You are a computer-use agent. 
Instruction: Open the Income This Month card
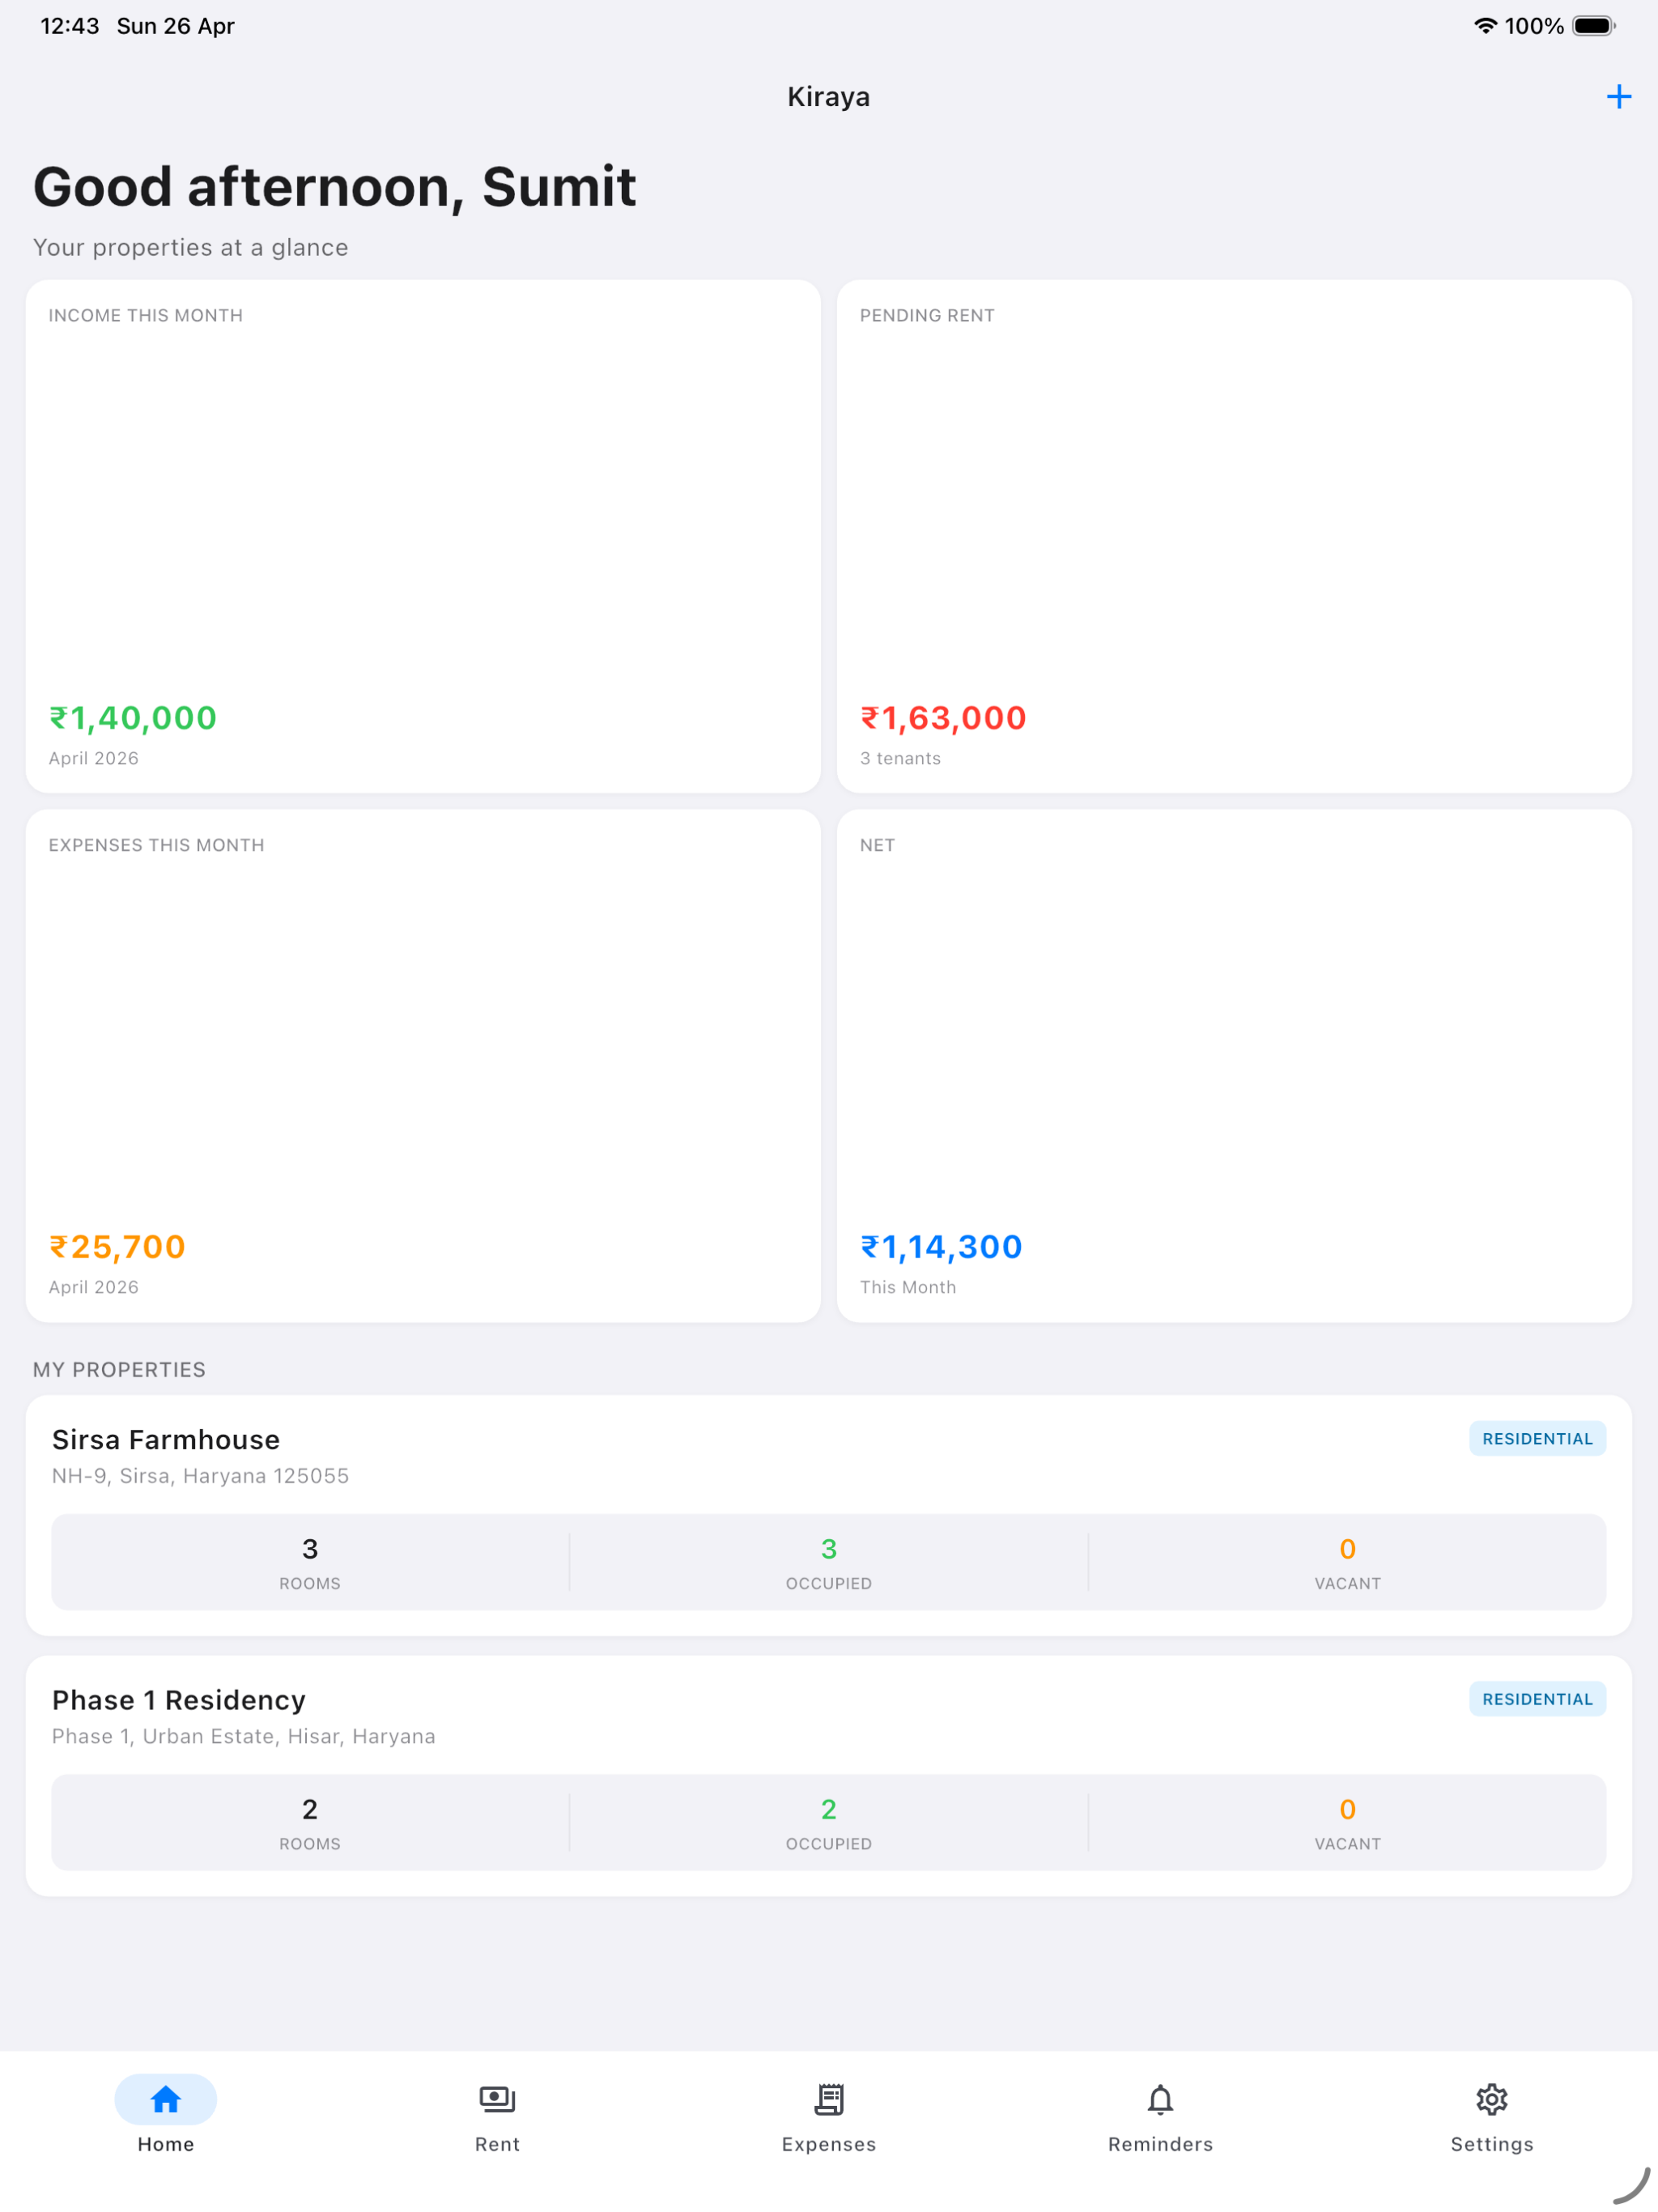pyautogui.click(x=423, y=536)
